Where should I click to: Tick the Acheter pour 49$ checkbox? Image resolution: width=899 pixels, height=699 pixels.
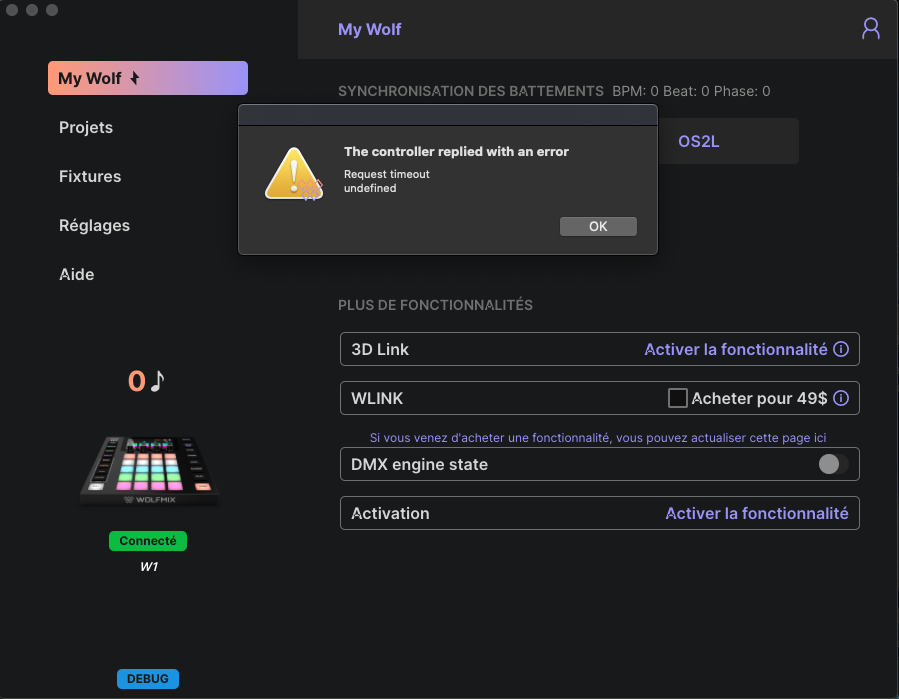677,398
